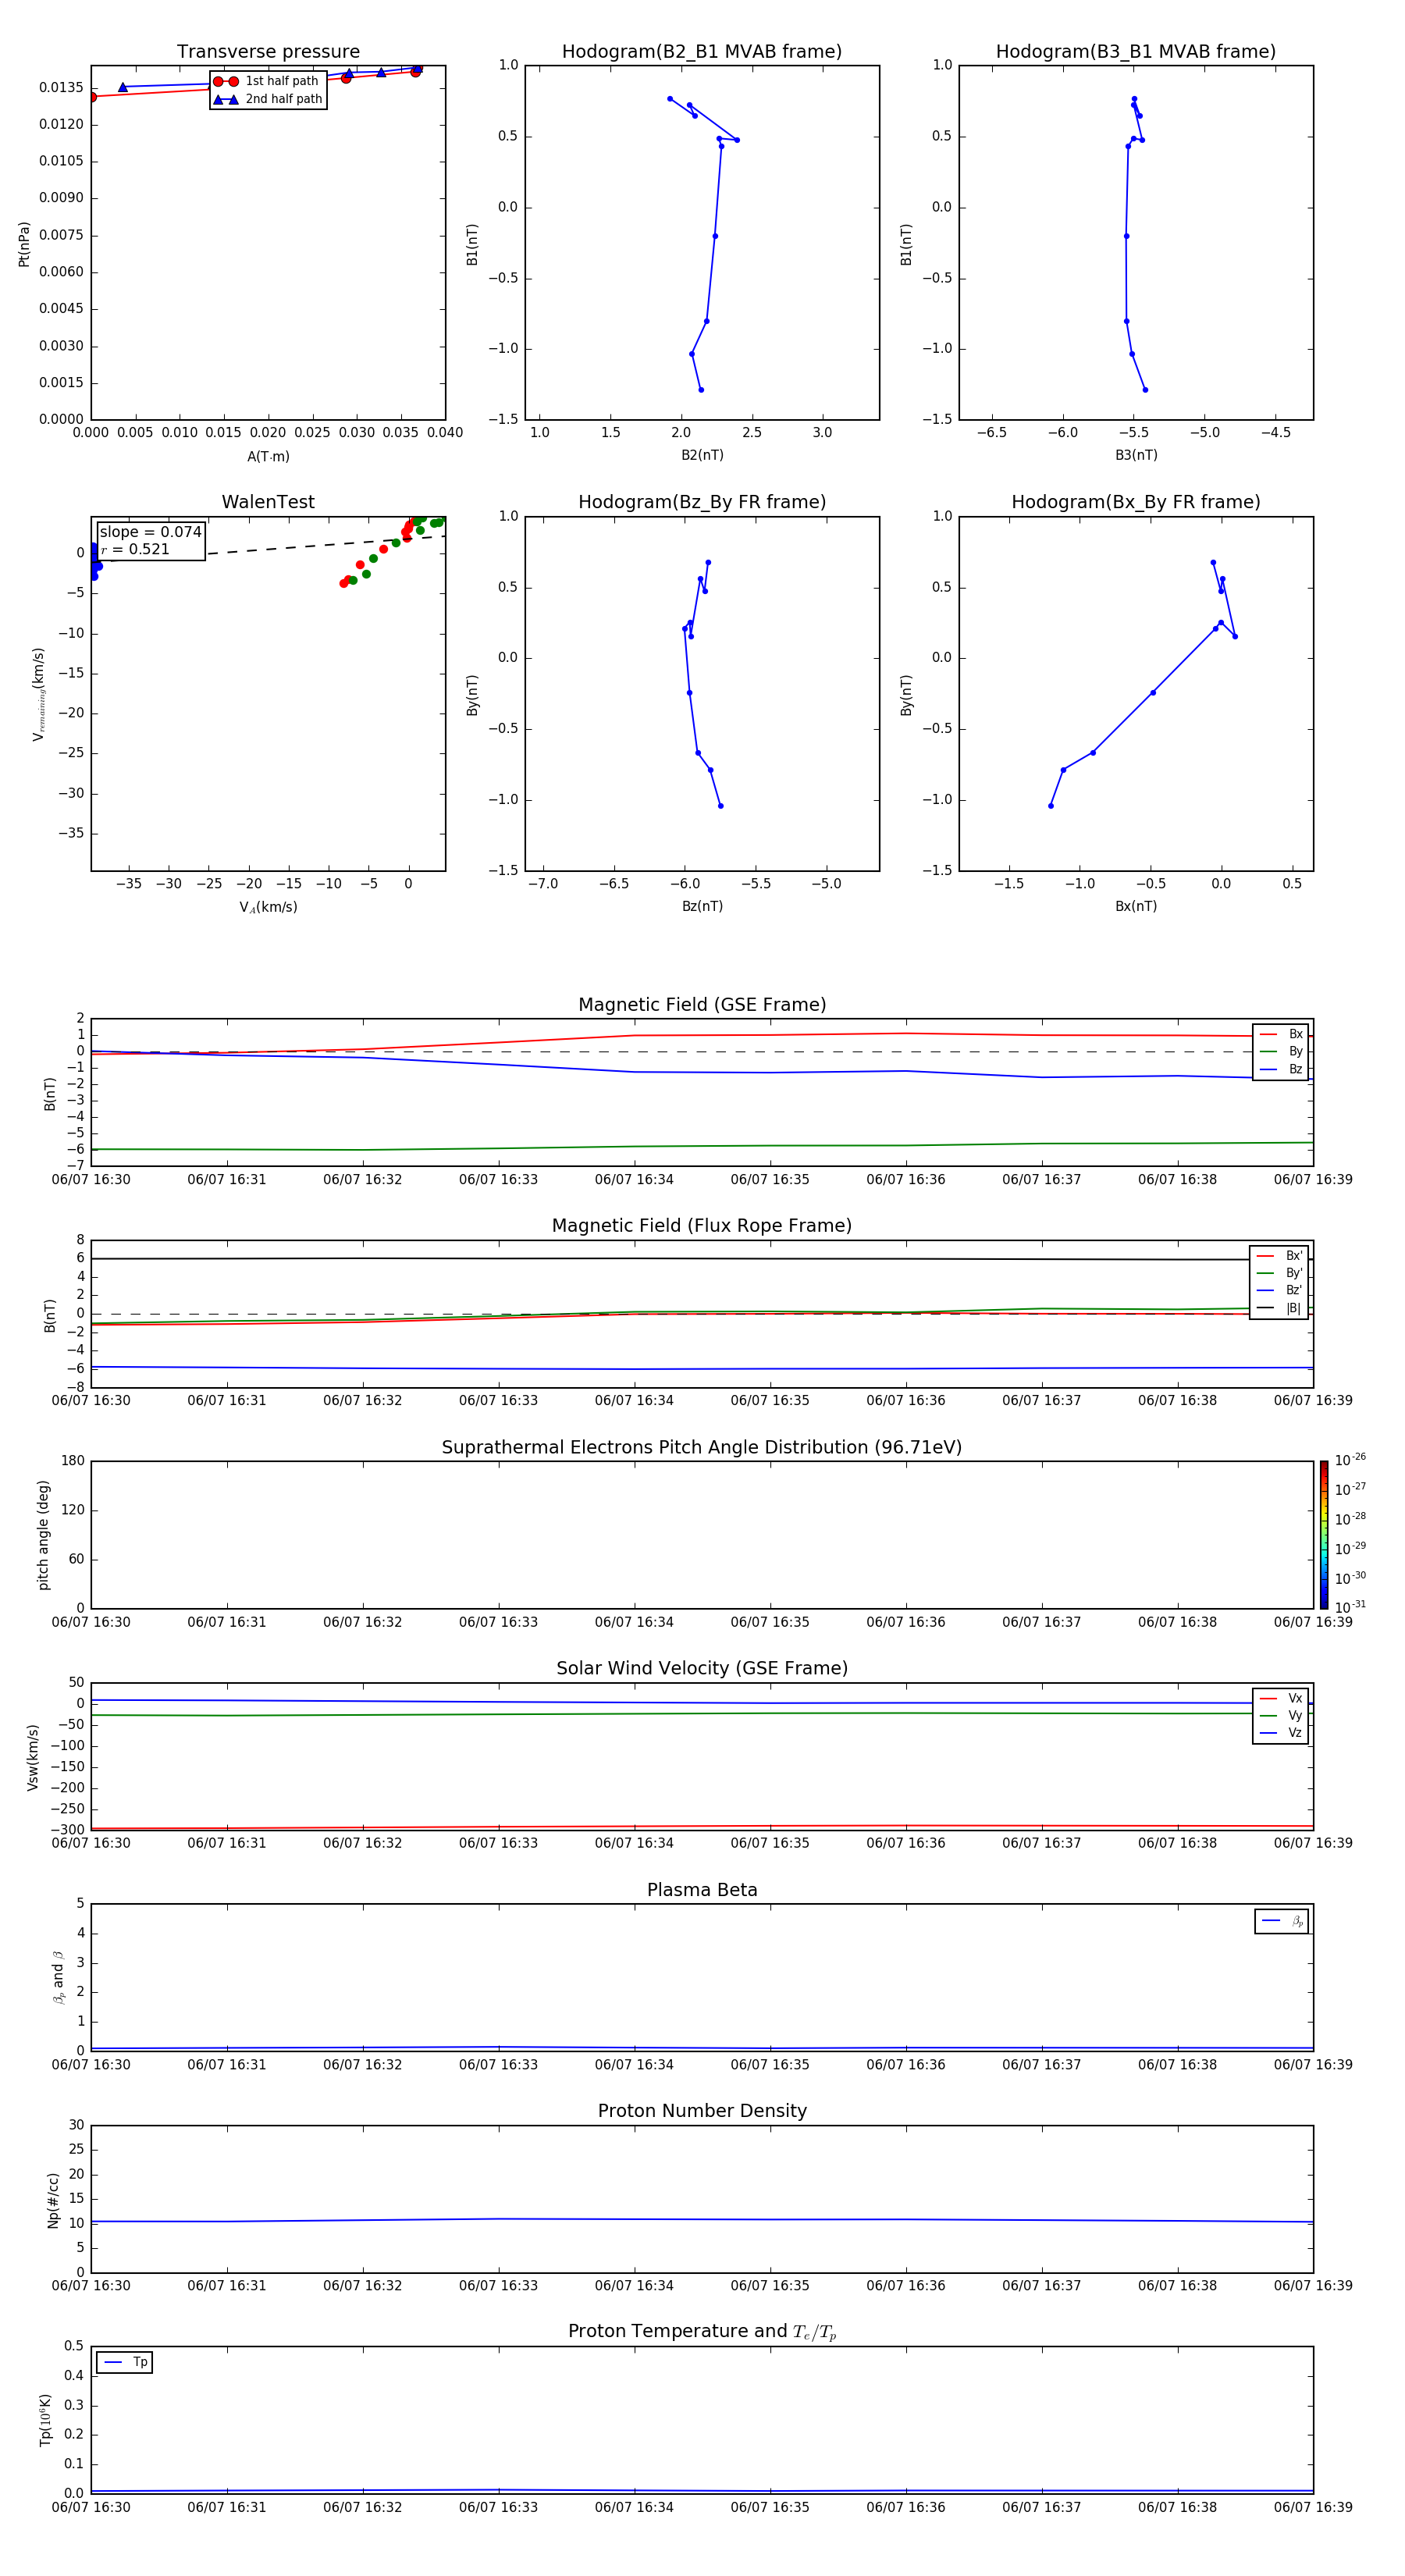Click the "Magnetic Field (GSE Frame)" title
Screen dimensions: 1405x2576
coord(702,1005)
